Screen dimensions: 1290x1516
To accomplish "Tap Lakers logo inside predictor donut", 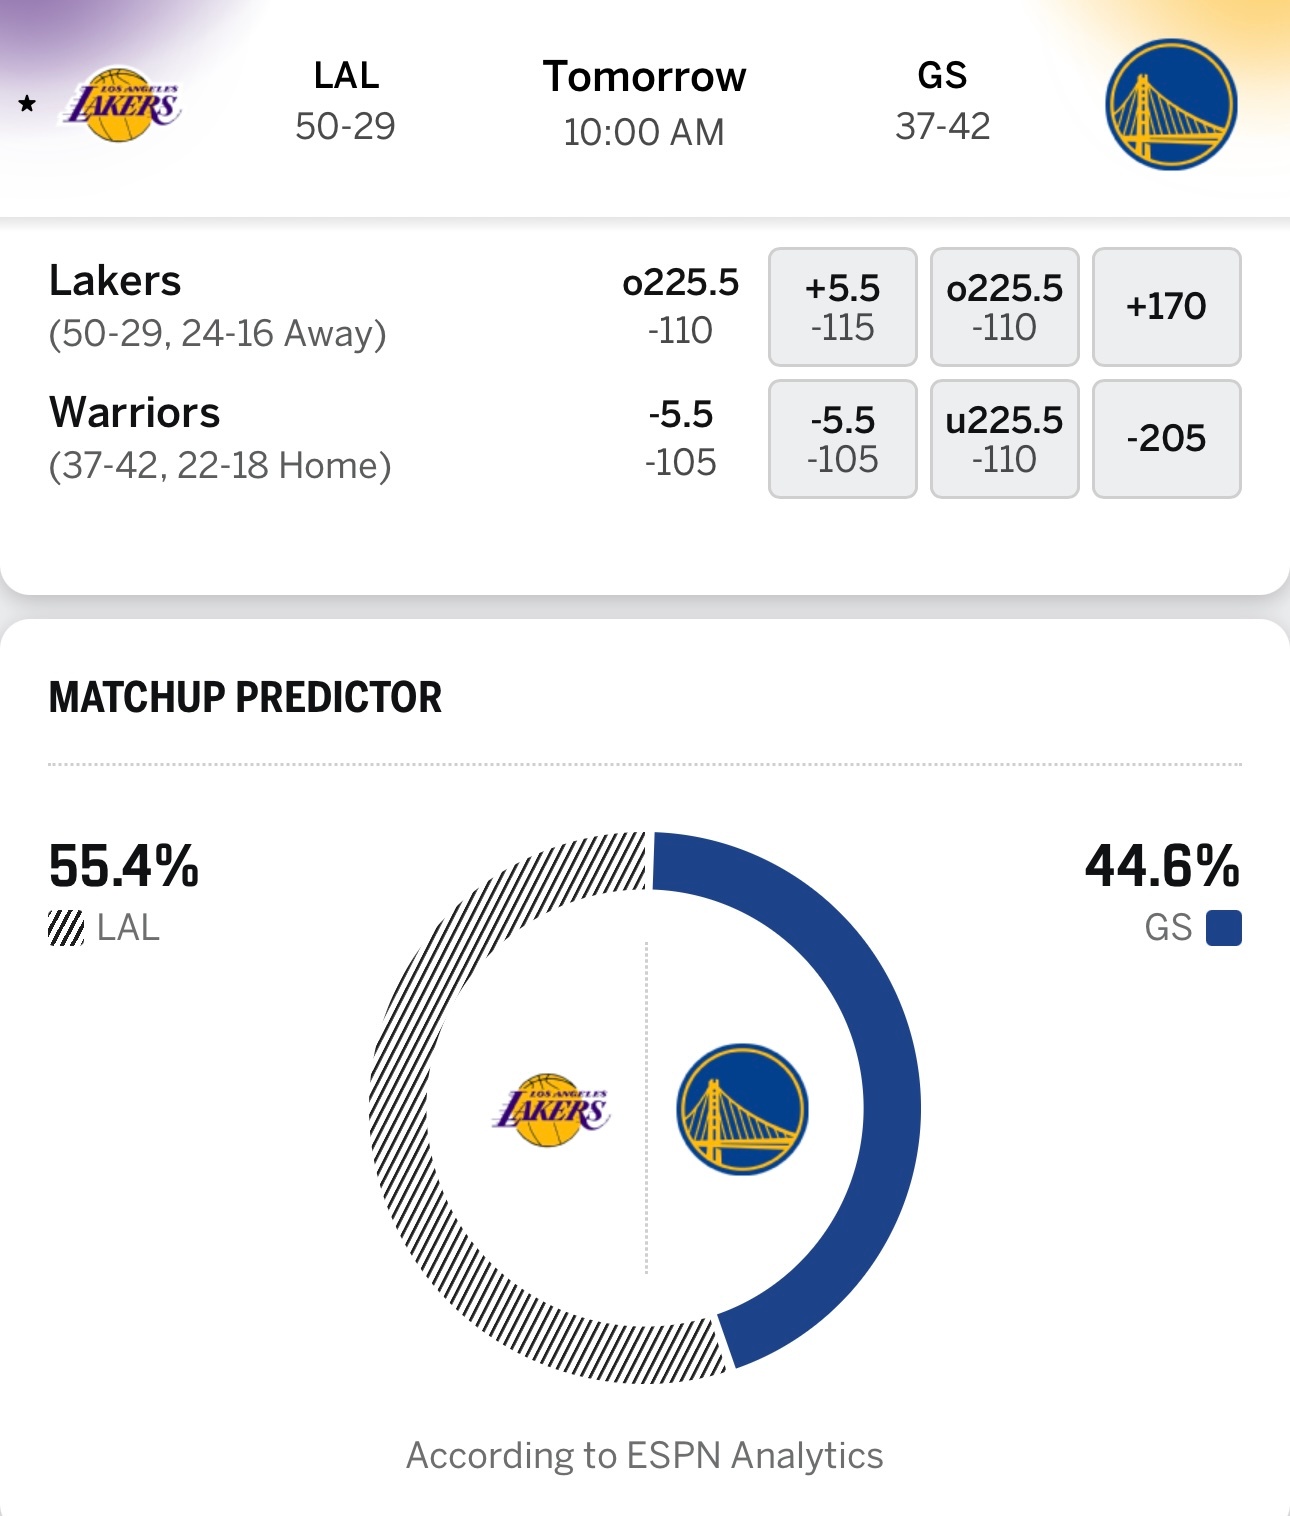I will point(551,1110).
